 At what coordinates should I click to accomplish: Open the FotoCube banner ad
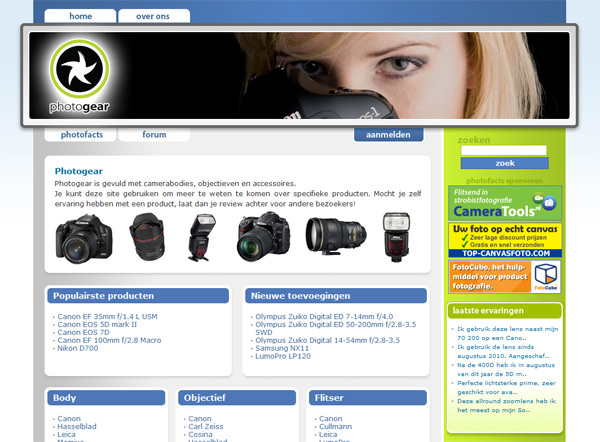[x=505, y=277]
